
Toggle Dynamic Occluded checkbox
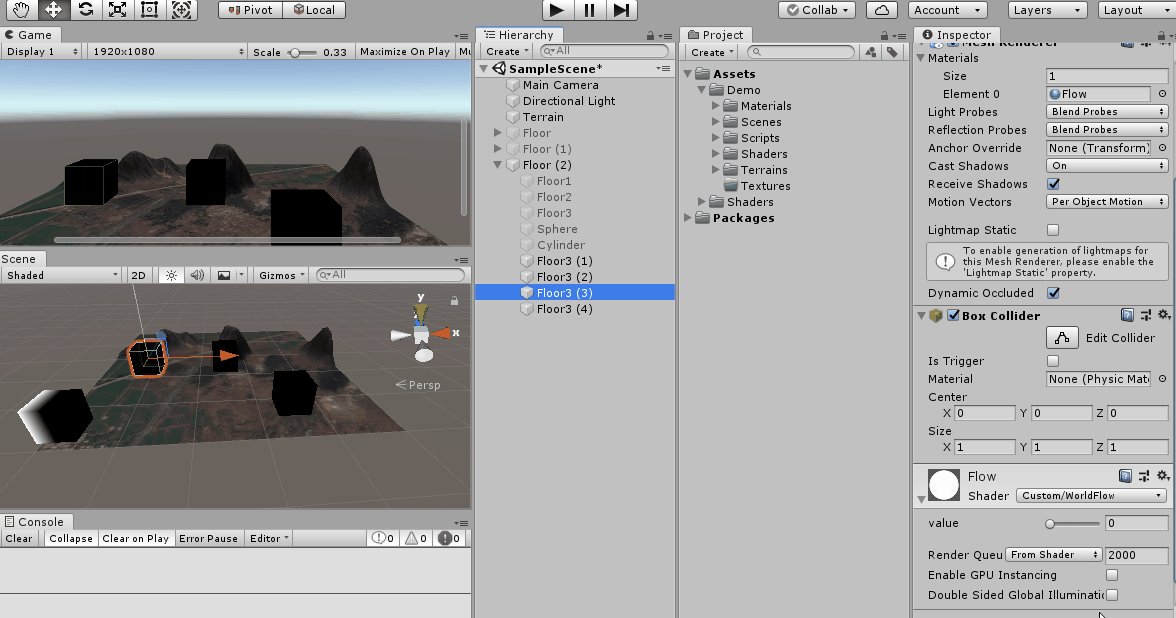coord(1053,292)
